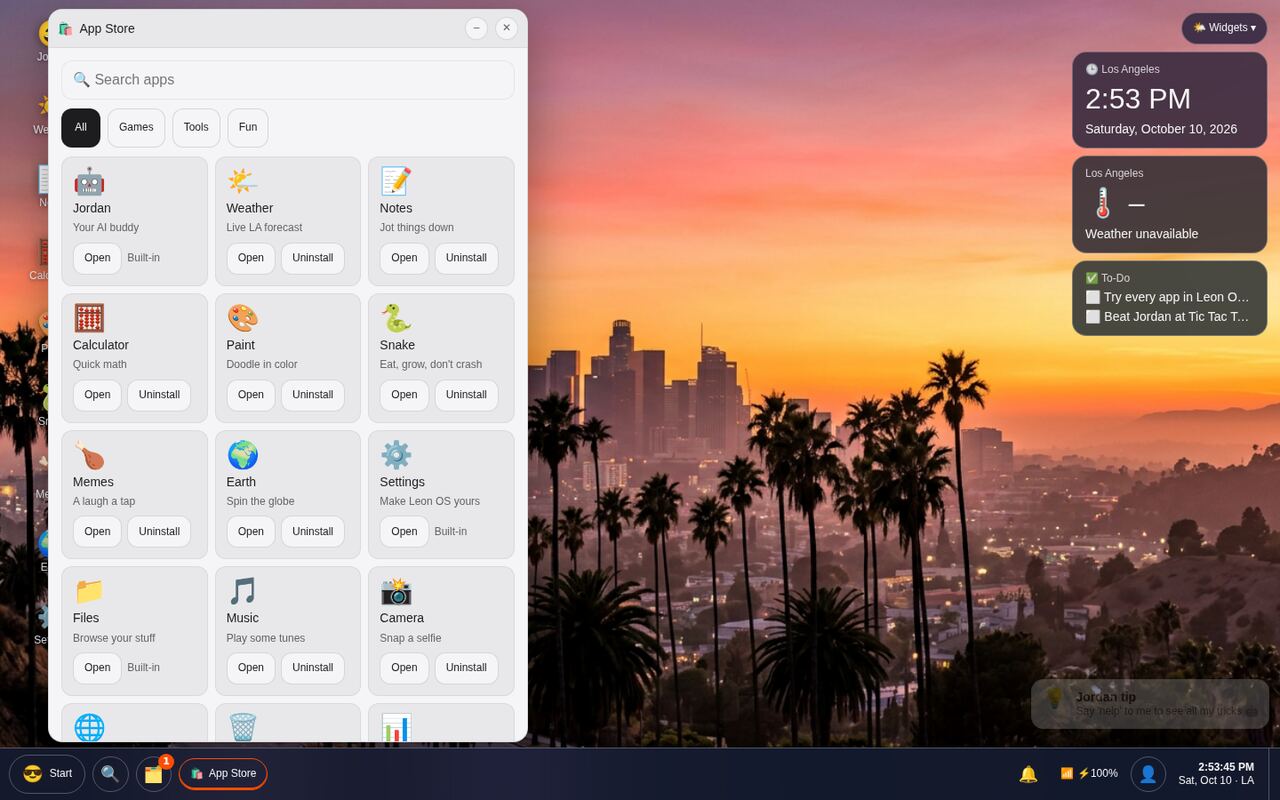Select the All category tab
This screenshot has width=1280, height=800.
pyautogui.click(x=81, y=127)
